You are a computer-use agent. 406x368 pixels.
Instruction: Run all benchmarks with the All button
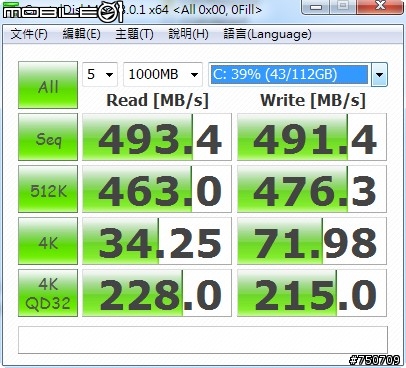pyautogui.click(x=48, y=85)
